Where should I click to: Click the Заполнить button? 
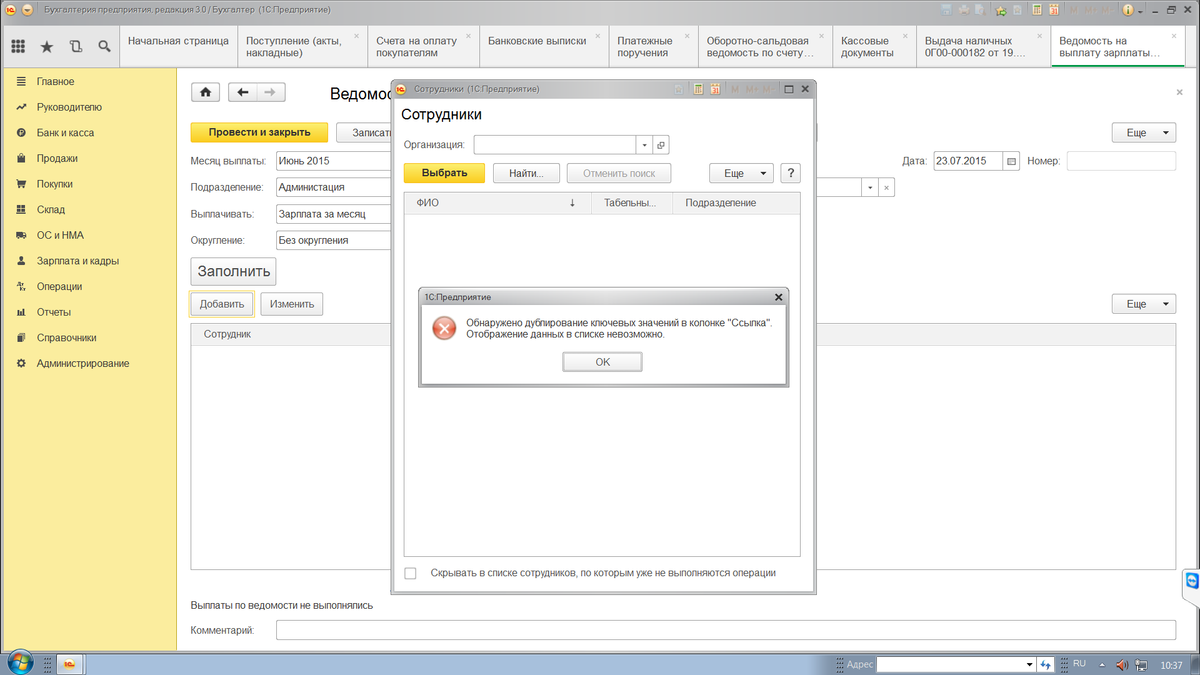pyautogui.click(x=233, y=271)
